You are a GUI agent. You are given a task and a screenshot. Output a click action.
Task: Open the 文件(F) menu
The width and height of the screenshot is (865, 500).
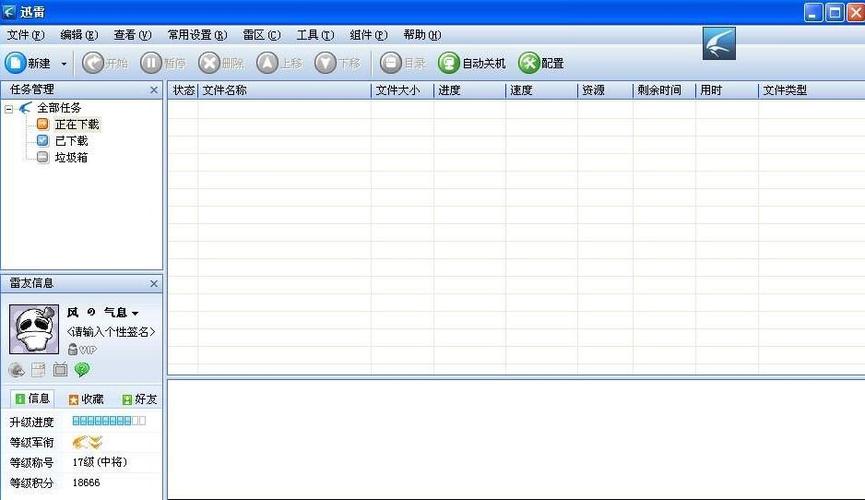[25, 35]
